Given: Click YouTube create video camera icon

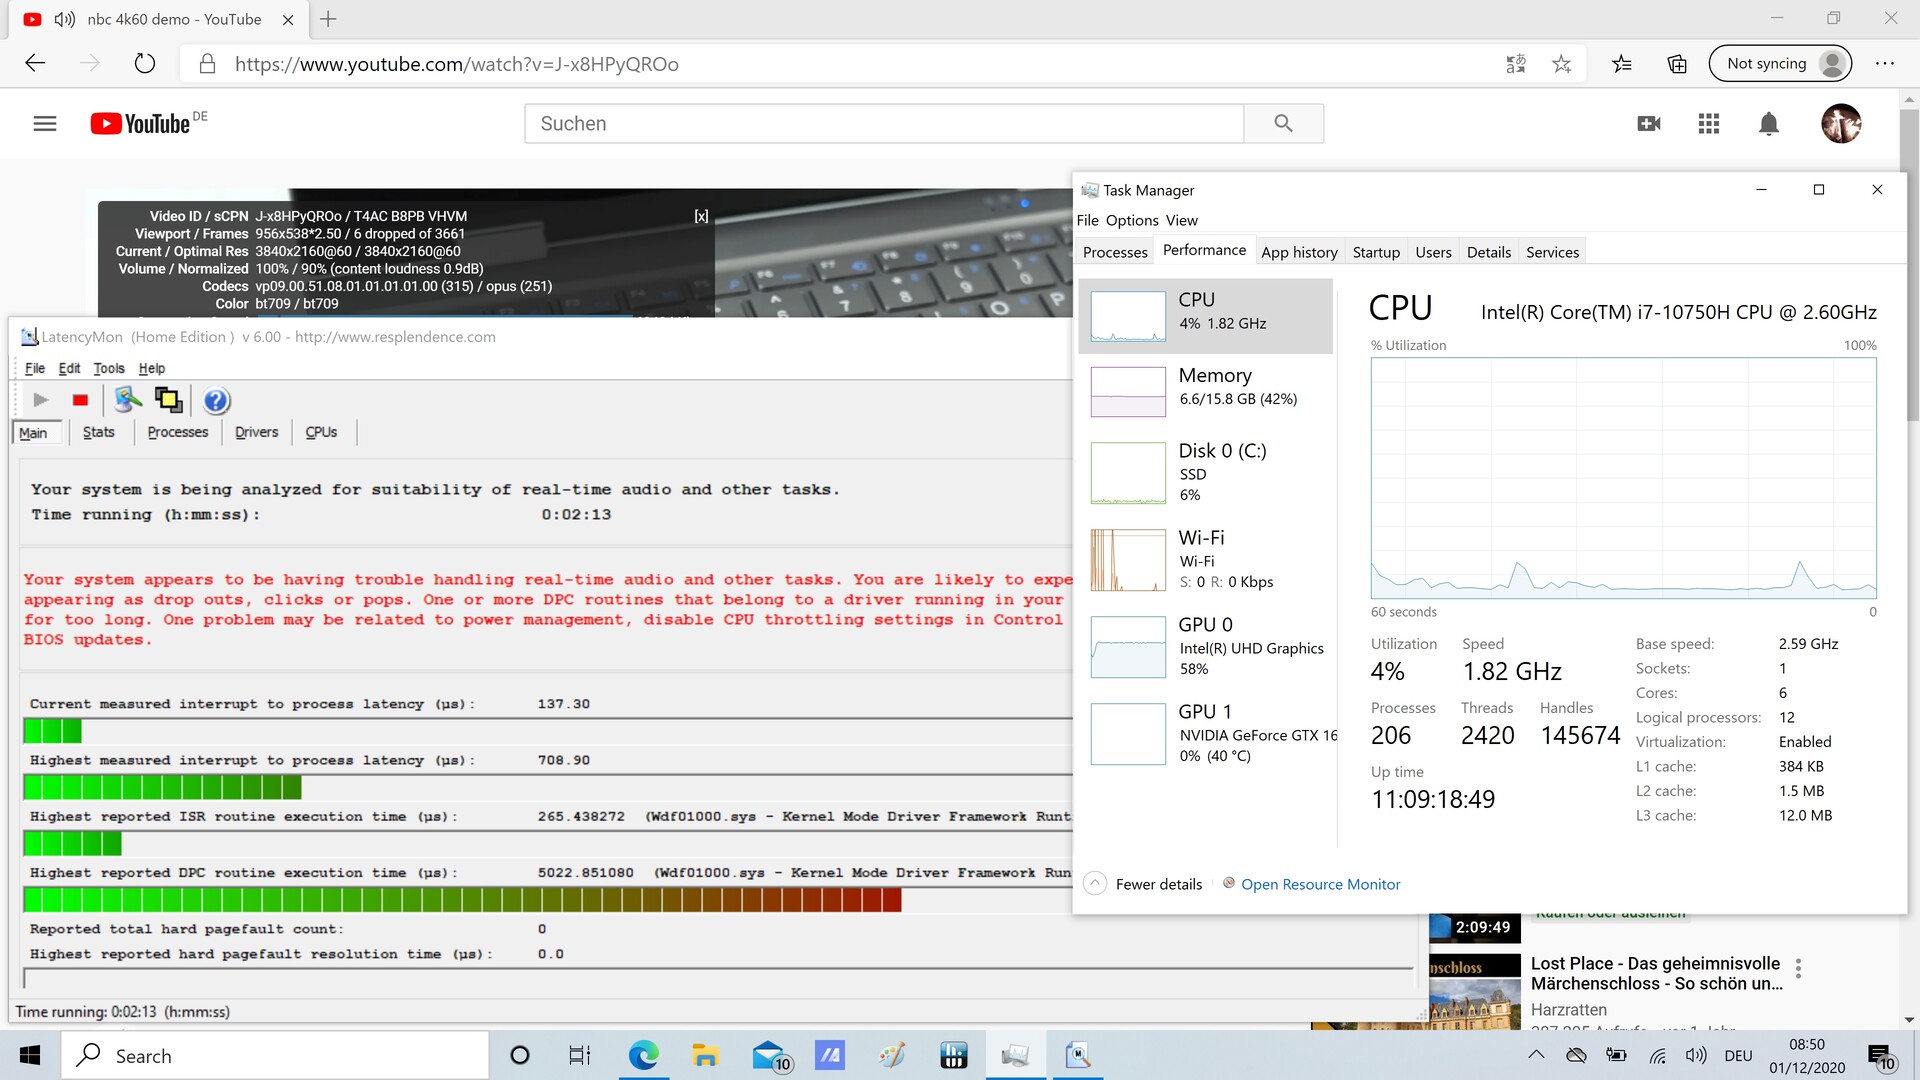Looking at the screenshot, I should click(x=1648, y=124).
